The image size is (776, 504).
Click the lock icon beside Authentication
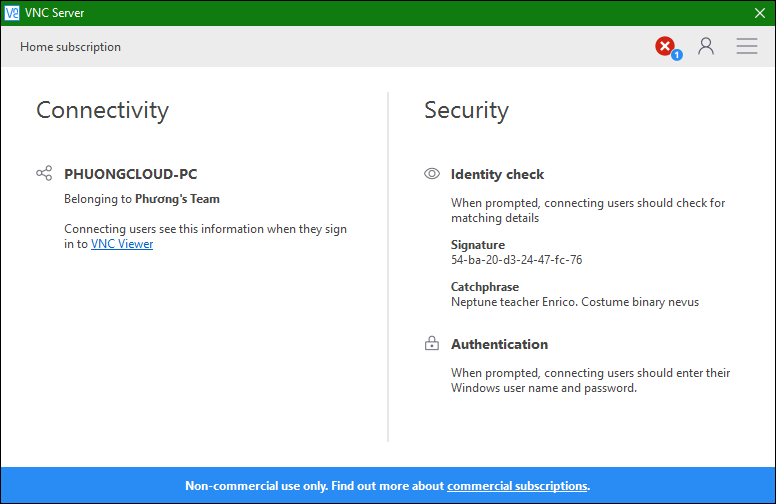tap(432, 344)
